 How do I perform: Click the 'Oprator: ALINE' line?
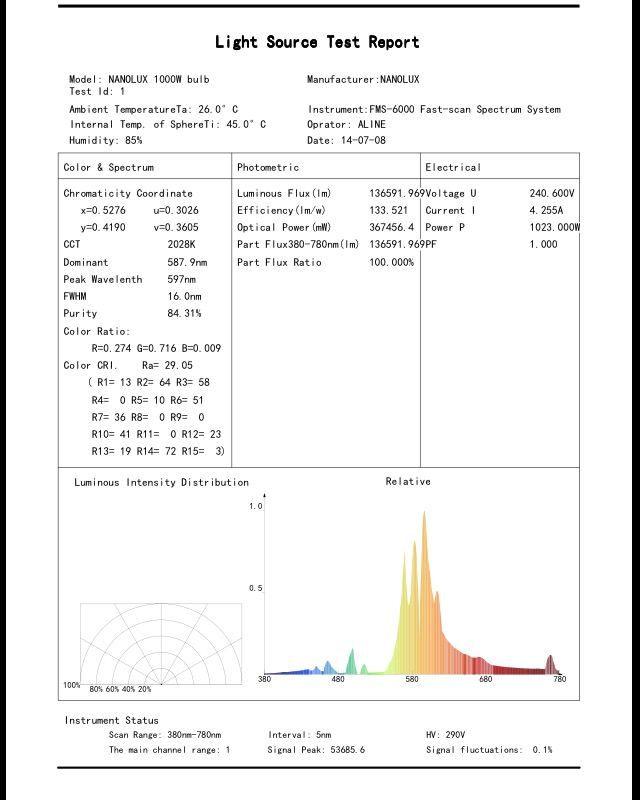tap(347, 124)
